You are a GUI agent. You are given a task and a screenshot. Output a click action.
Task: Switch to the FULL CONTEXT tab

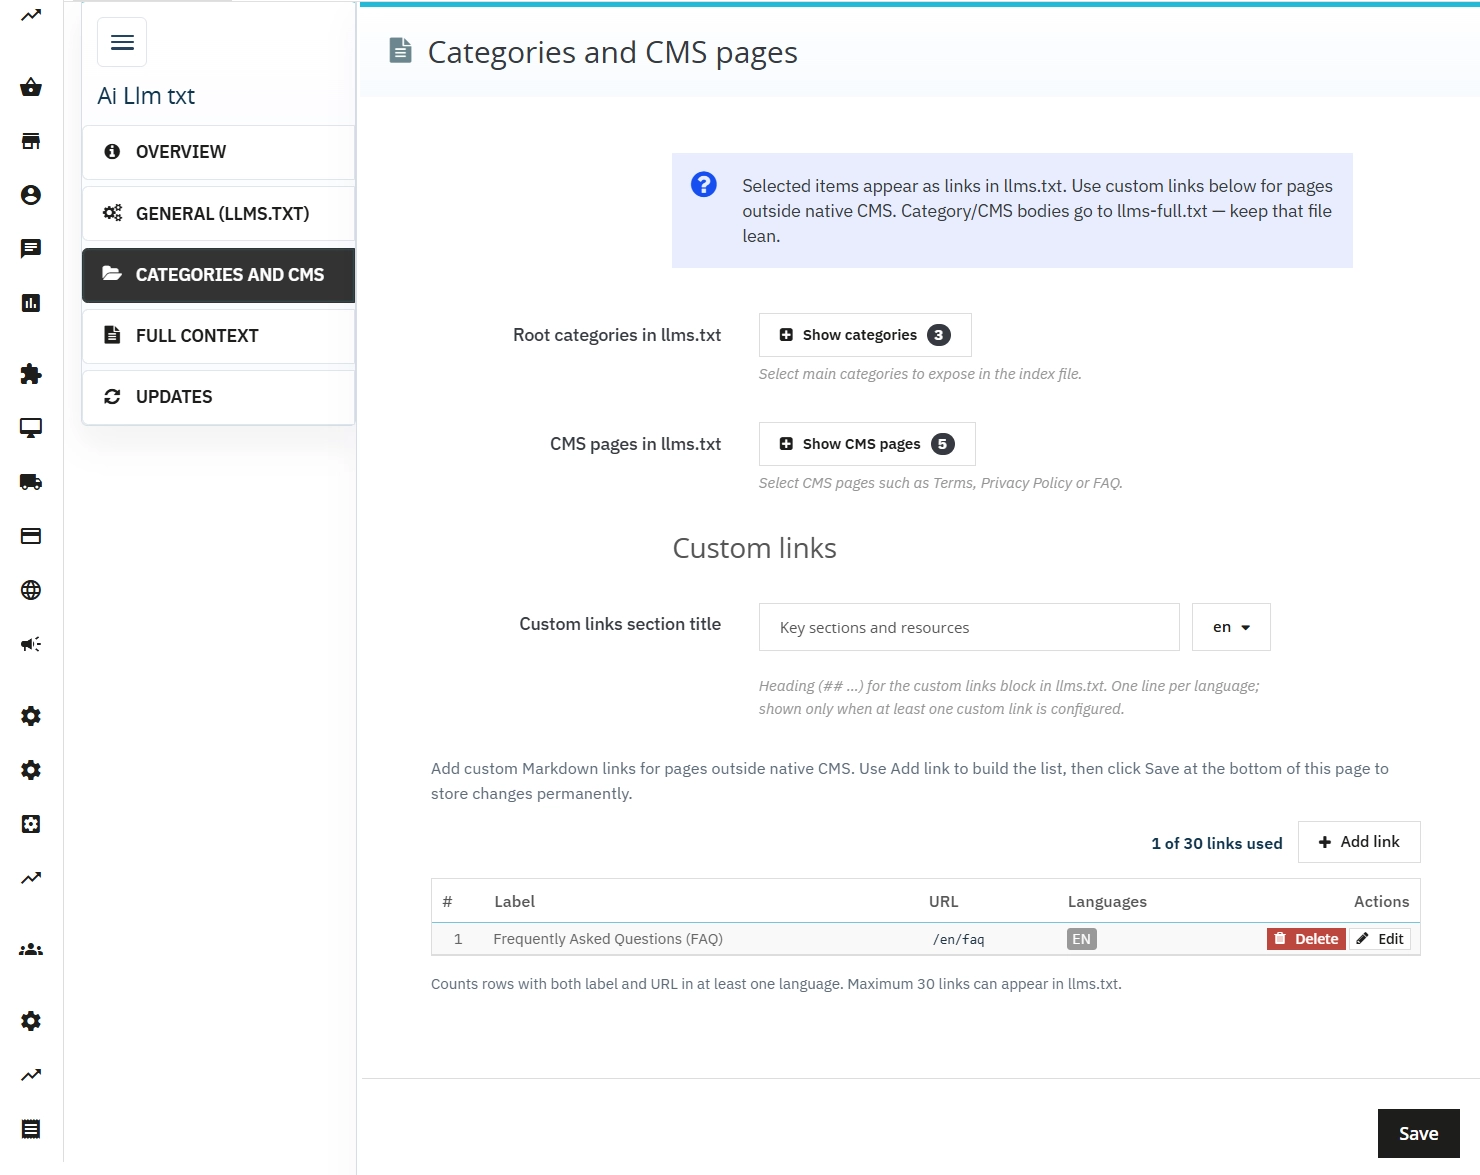tap(218, 336)
